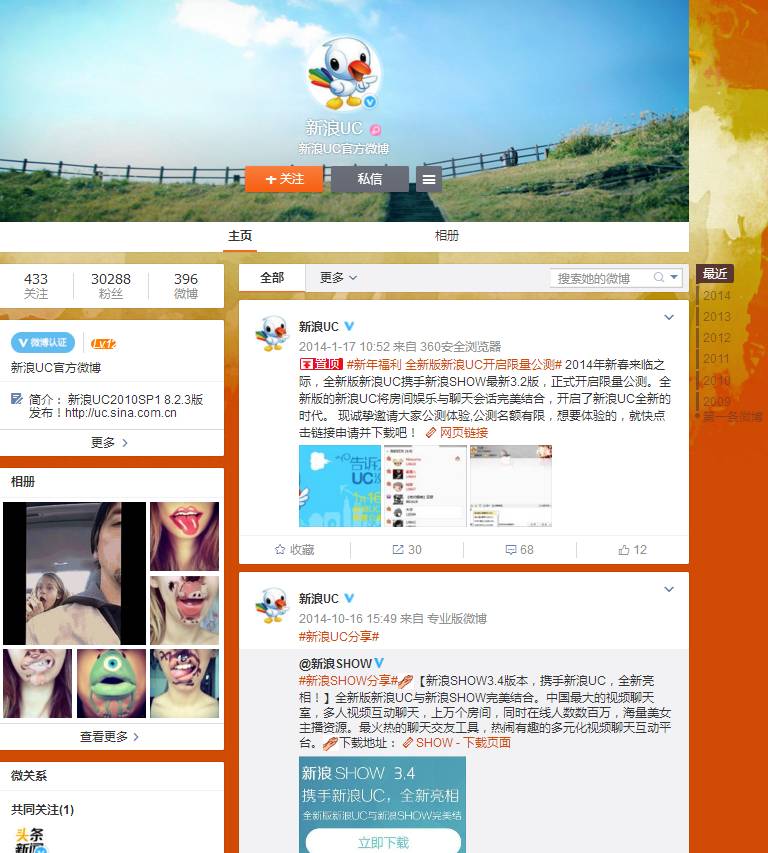Open 私信 private message button
The width and height of the screenshot is (768, 853).
point(370,179)
